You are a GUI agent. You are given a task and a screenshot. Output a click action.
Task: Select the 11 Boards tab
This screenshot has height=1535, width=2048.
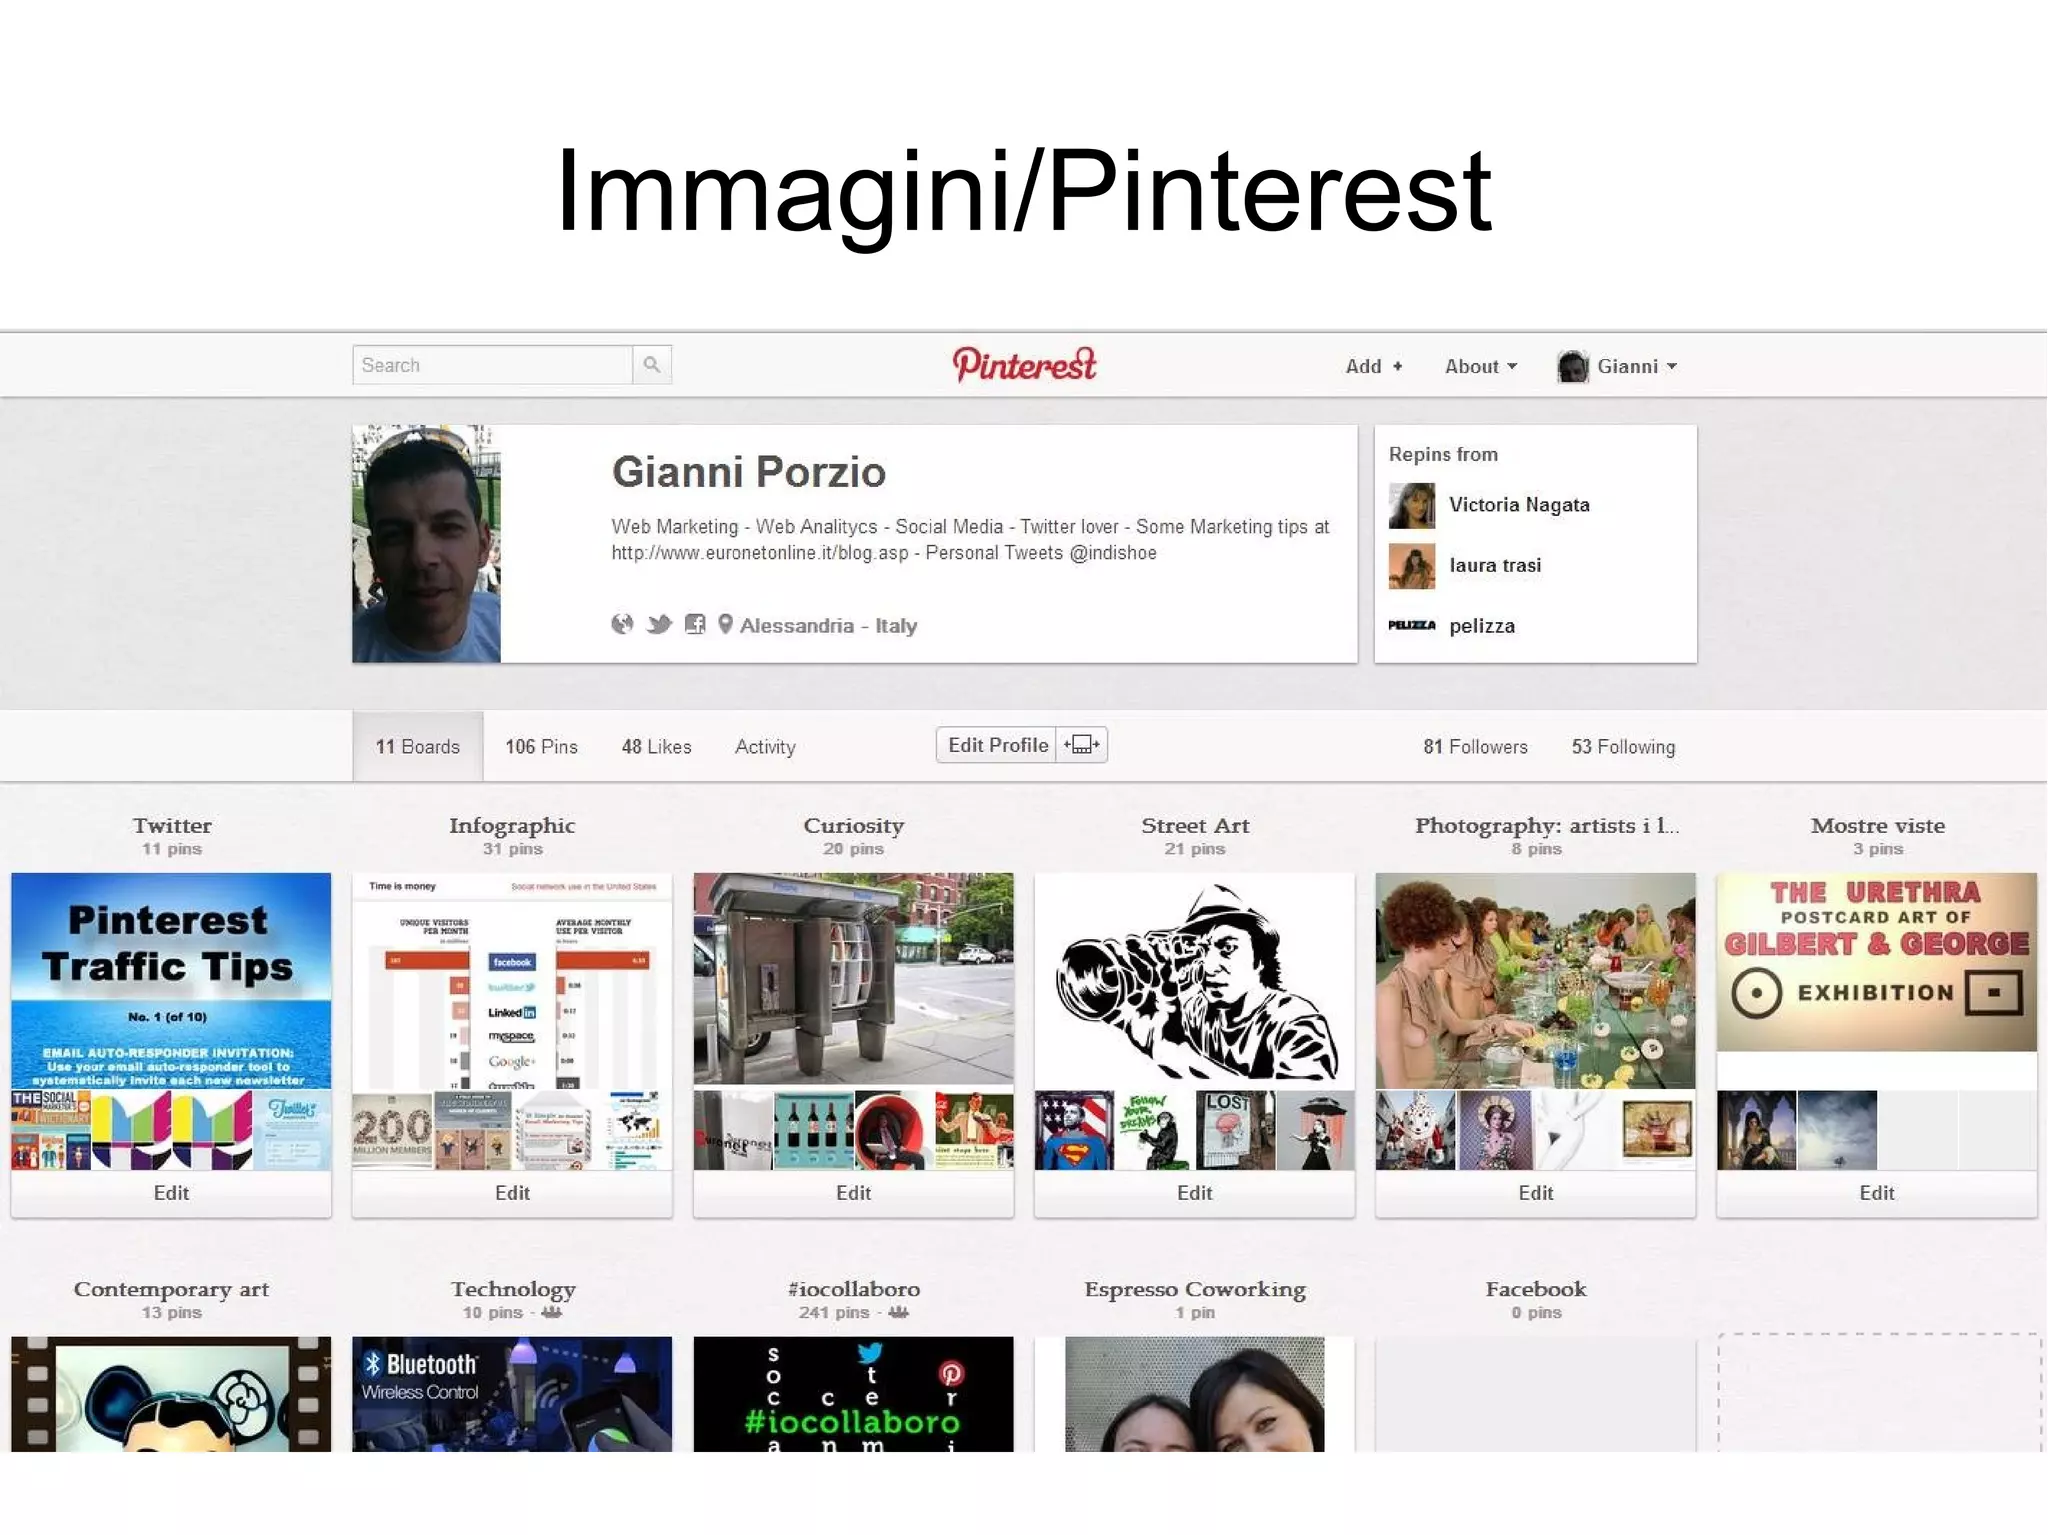point(418,747)
